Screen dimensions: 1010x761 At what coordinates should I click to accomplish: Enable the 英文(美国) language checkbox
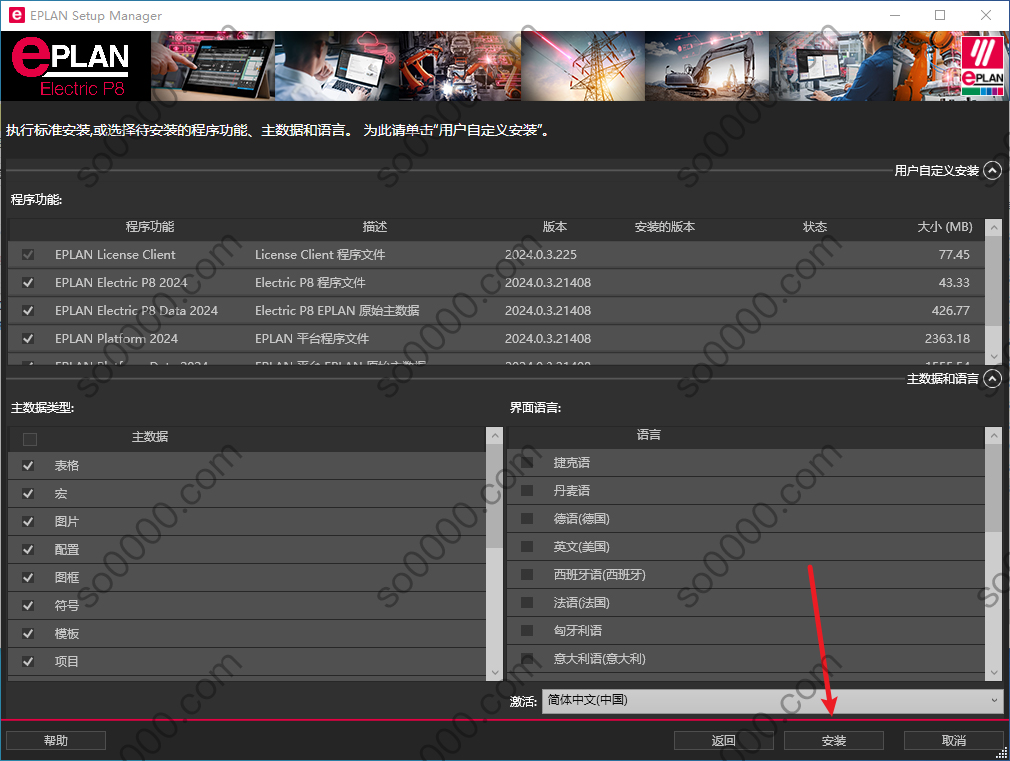click(527, 546)
